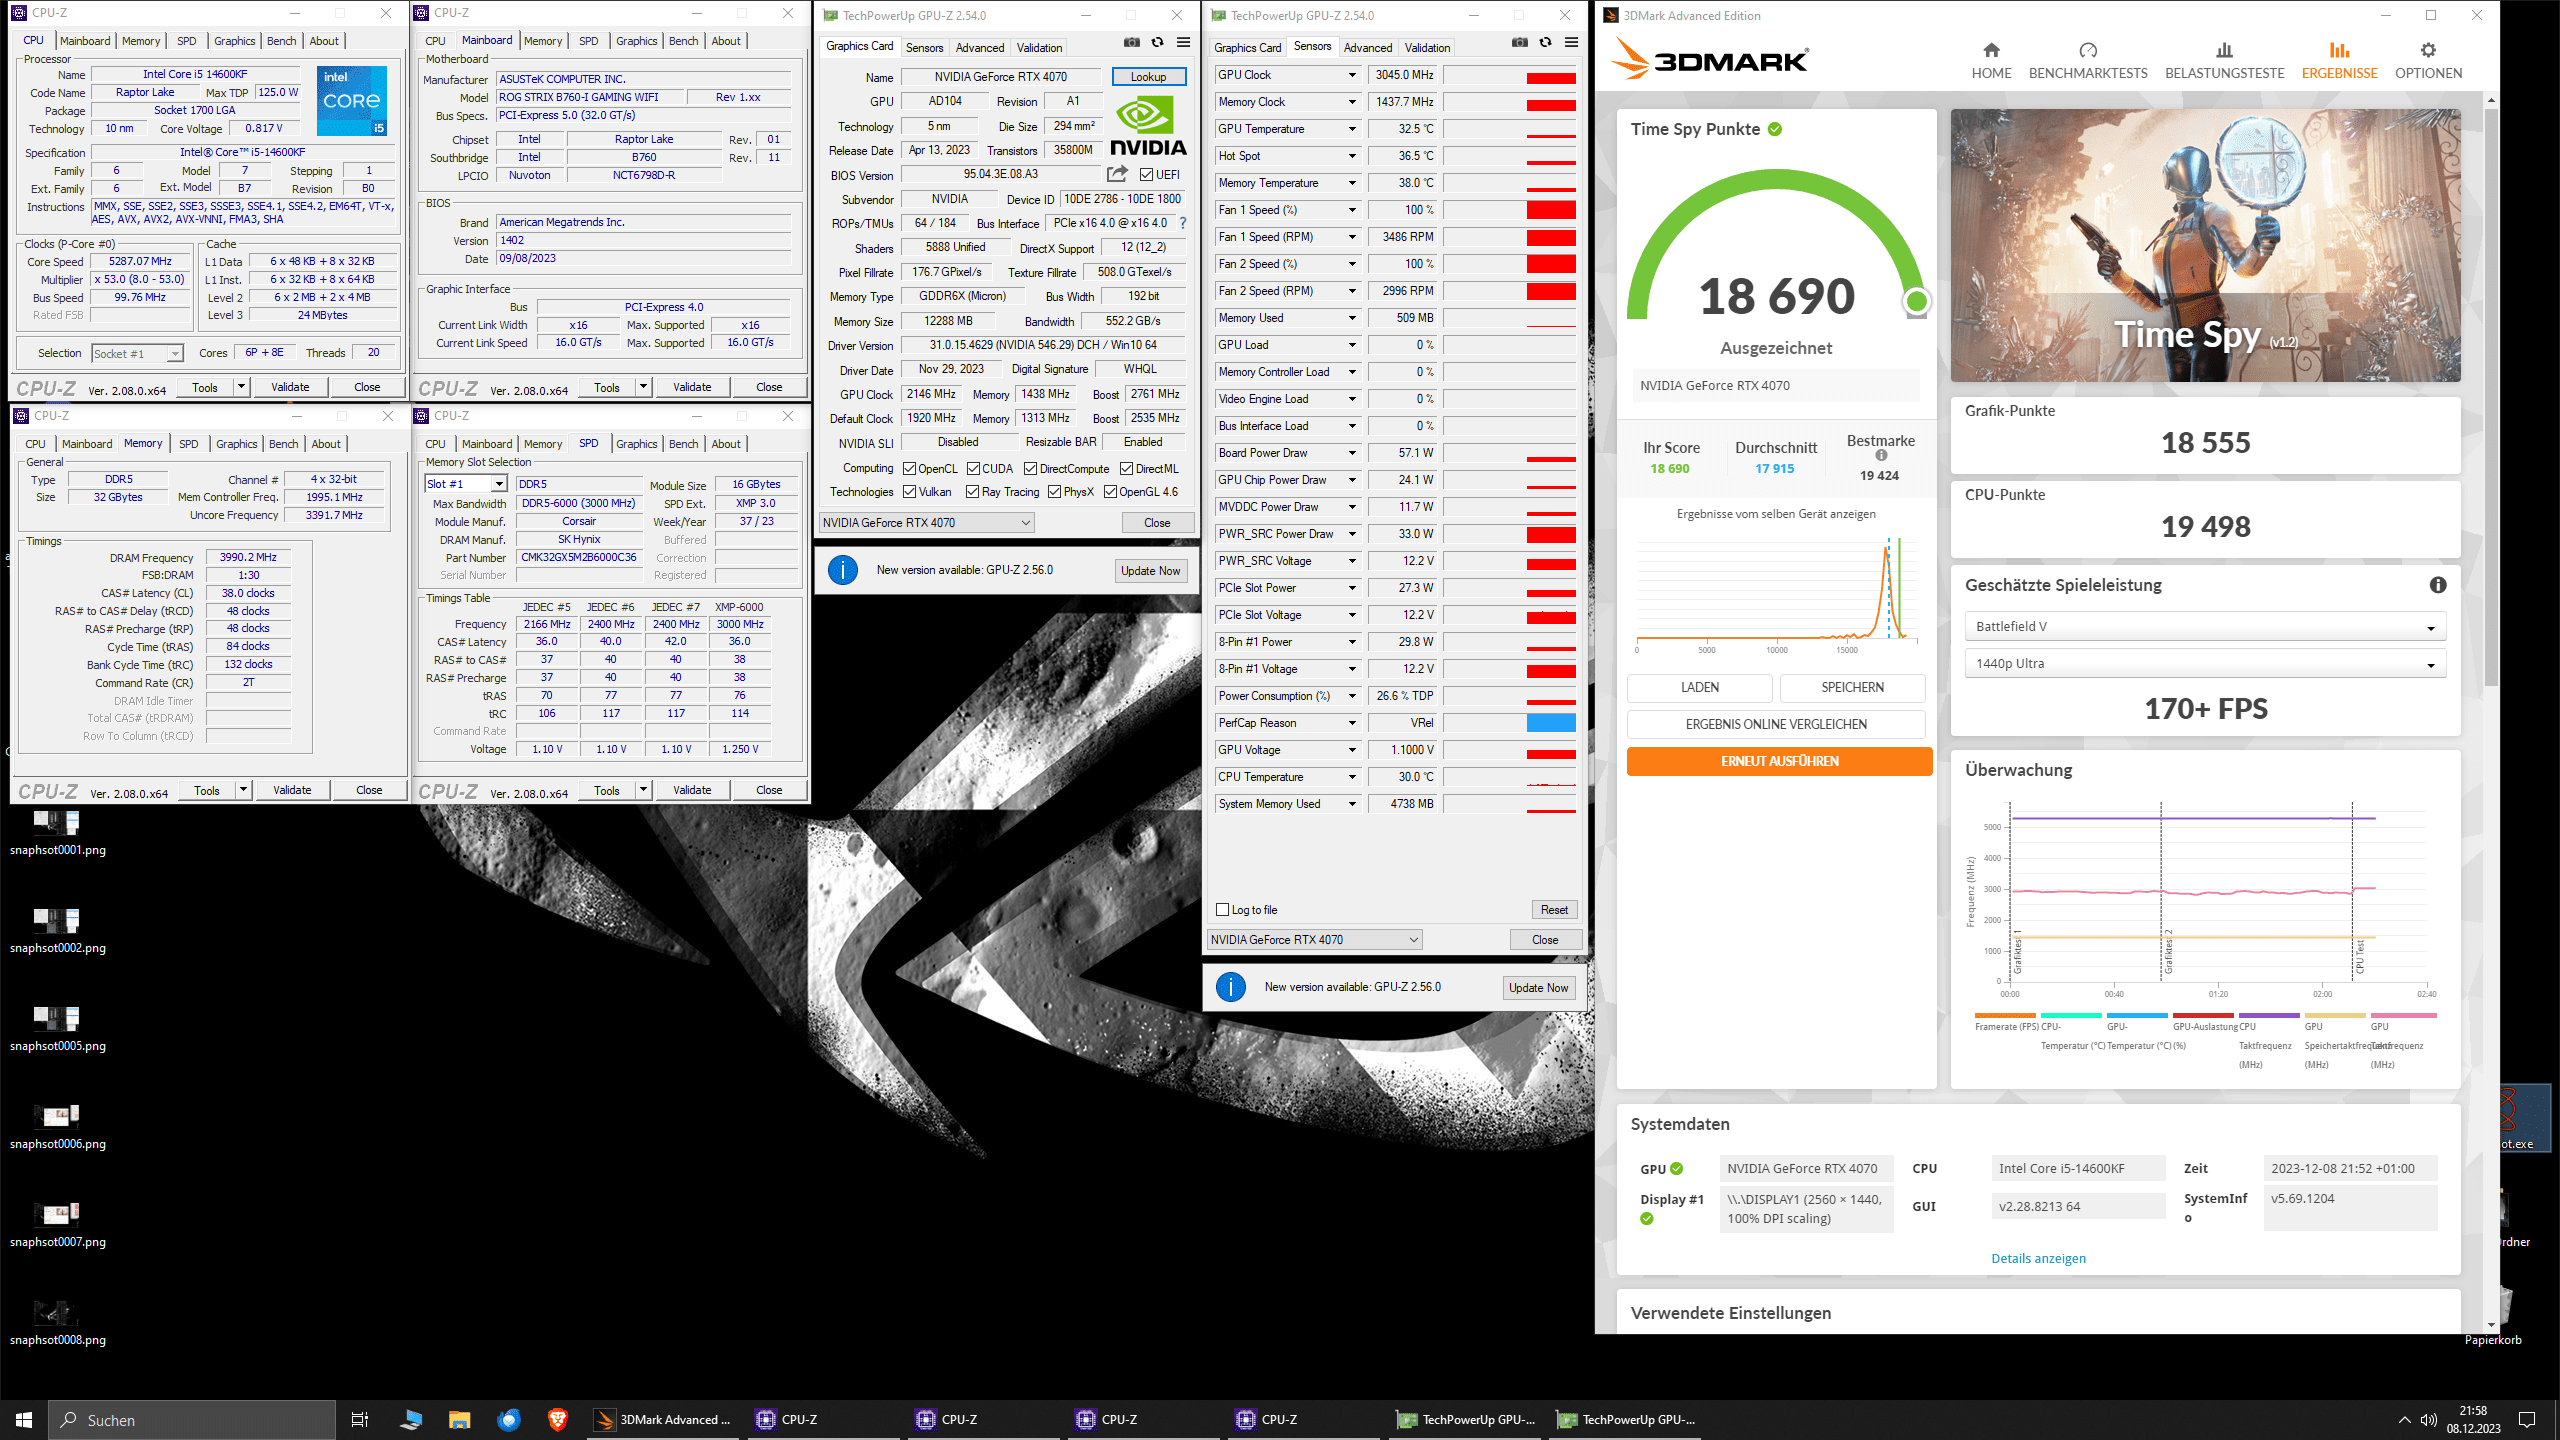Switch to the Advanced tab in GPU-Z Sensors window
Image resolution: width=2560 pixels, height=1440 pixels.
[1367, 48]
